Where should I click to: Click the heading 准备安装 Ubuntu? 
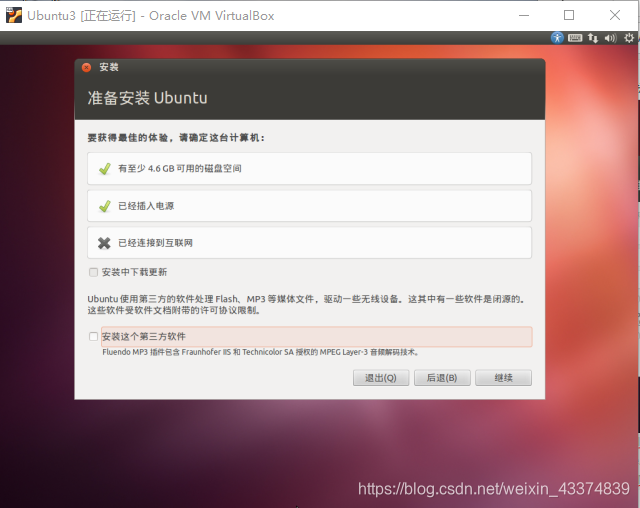click(147, 98)
